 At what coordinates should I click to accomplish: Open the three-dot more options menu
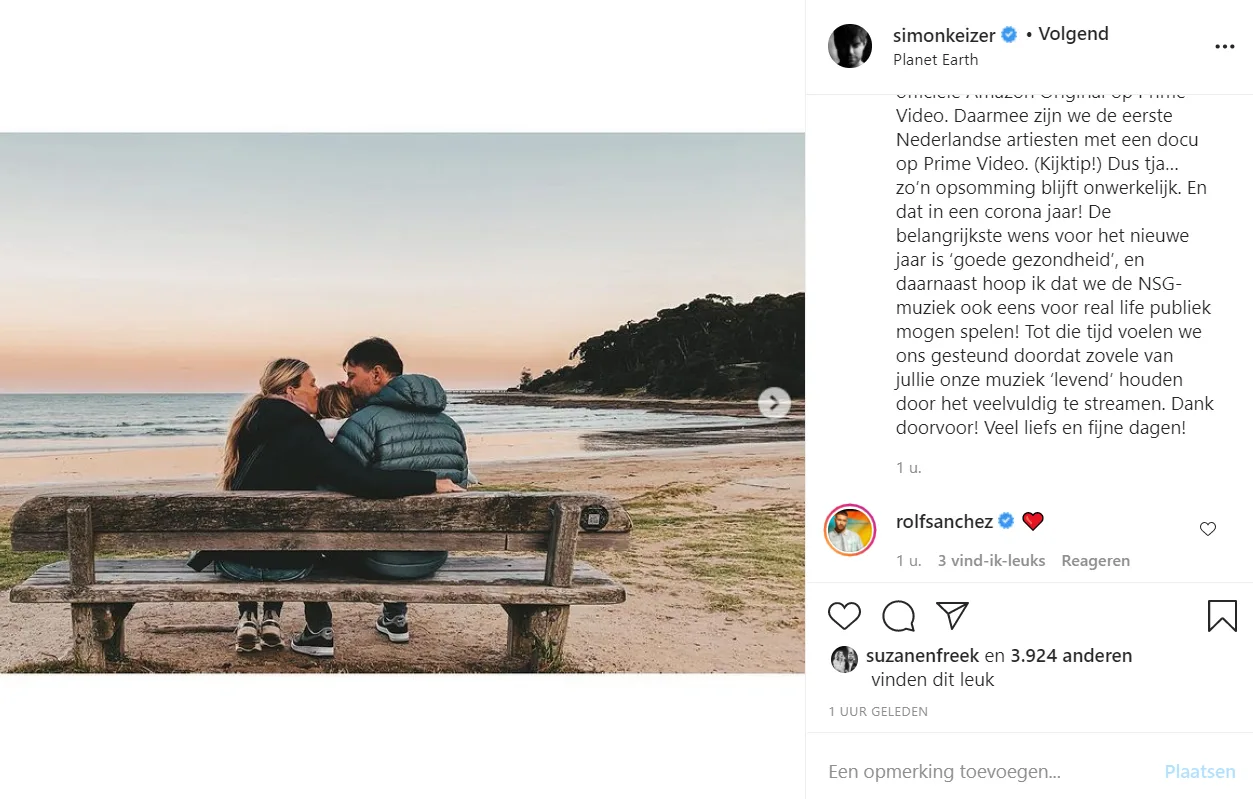point(1225,47)
